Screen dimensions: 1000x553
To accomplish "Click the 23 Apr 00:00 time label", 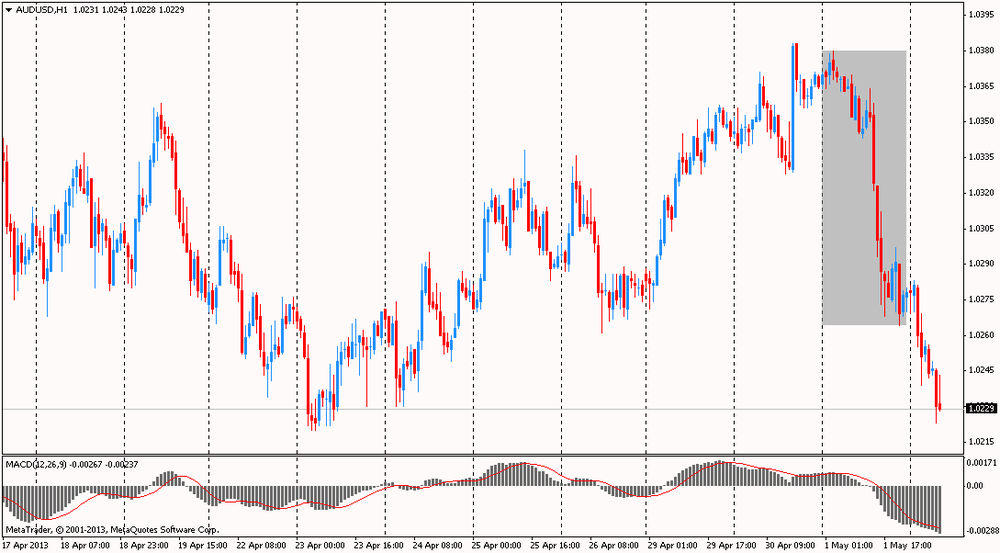I will click(x=321, y=546).
